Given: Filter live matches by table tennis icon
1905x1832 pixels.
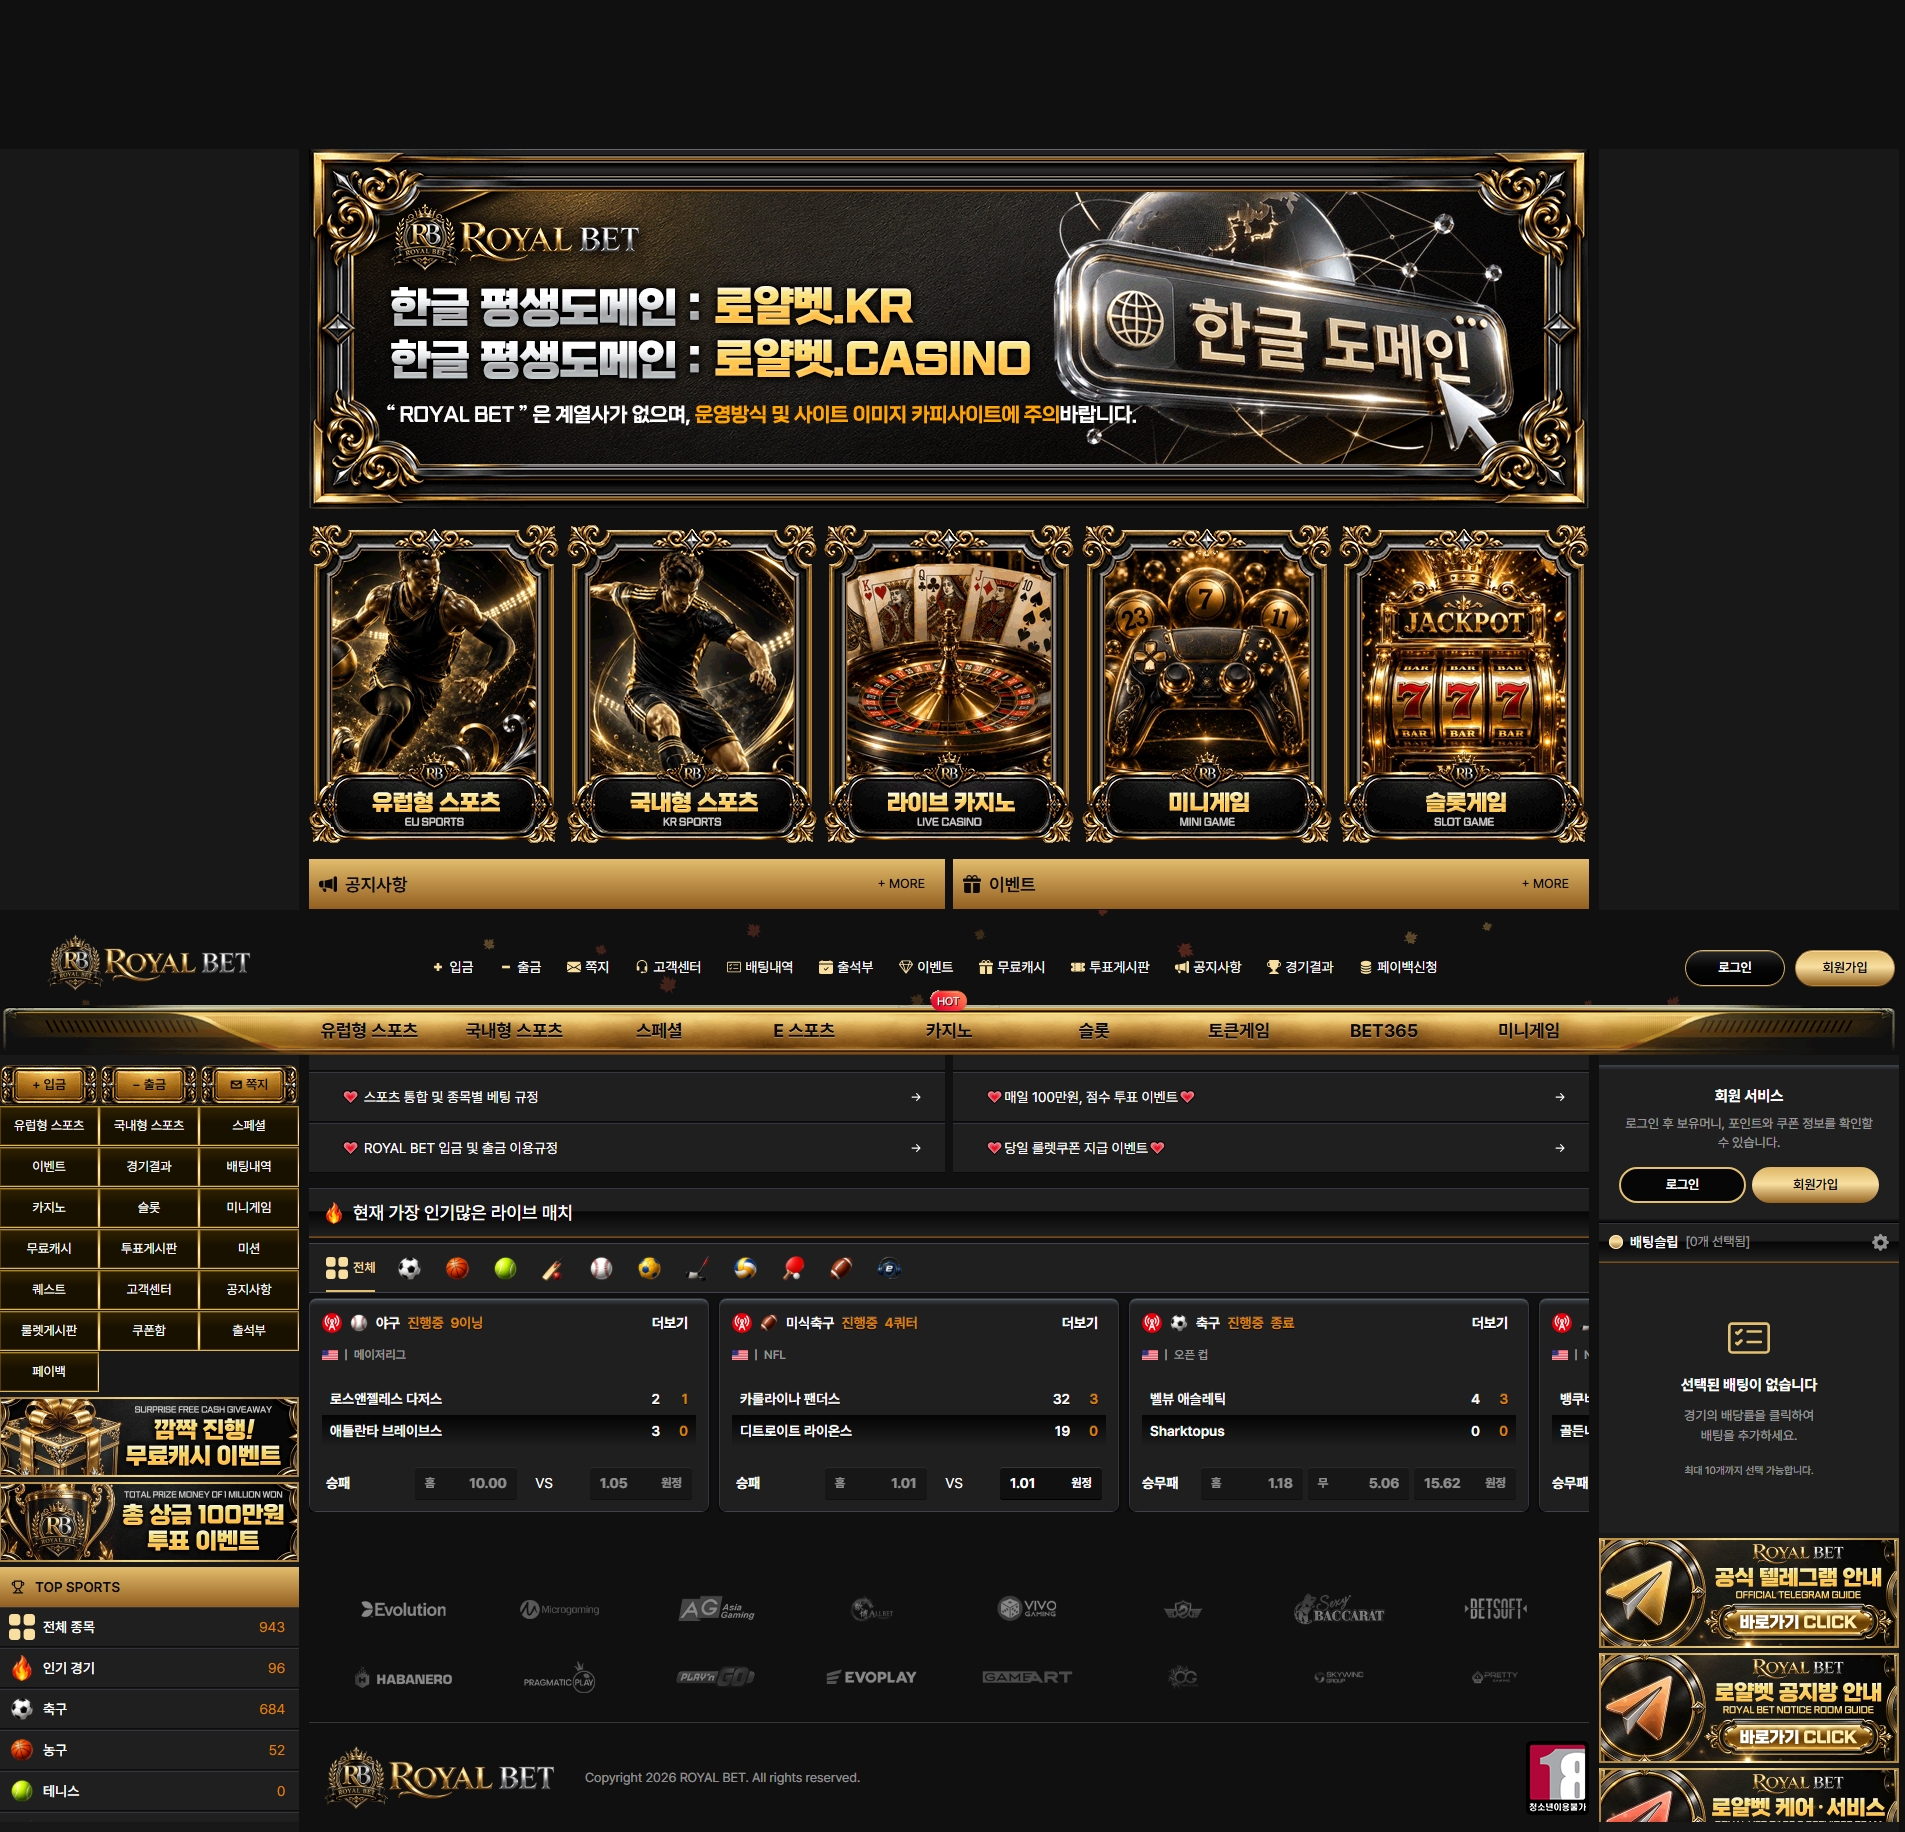Looking at the screenshot, I should click(793, 1268).
